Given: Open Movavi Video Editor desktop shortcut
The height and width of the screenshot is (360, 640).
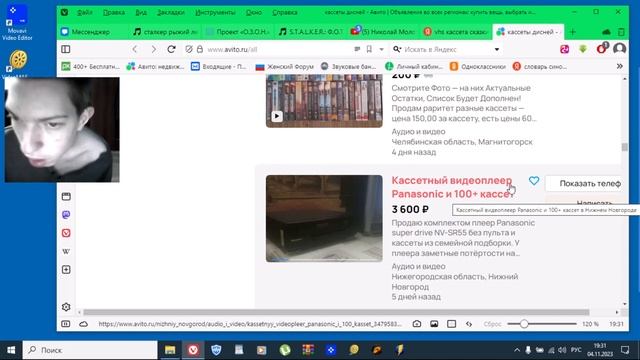Looking at the screenshot, I should [17, 22].
